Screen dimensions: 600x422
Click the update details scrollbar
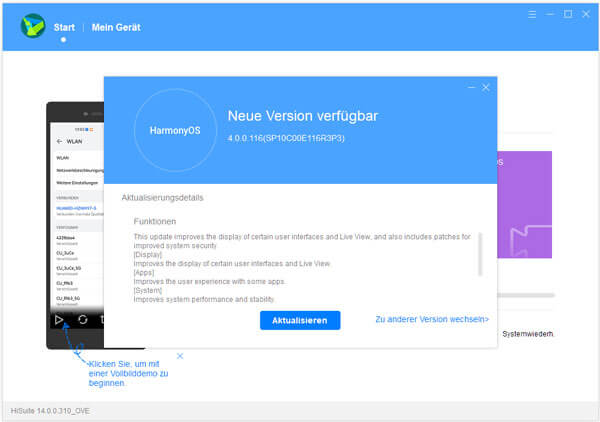[x=480, y=255]
